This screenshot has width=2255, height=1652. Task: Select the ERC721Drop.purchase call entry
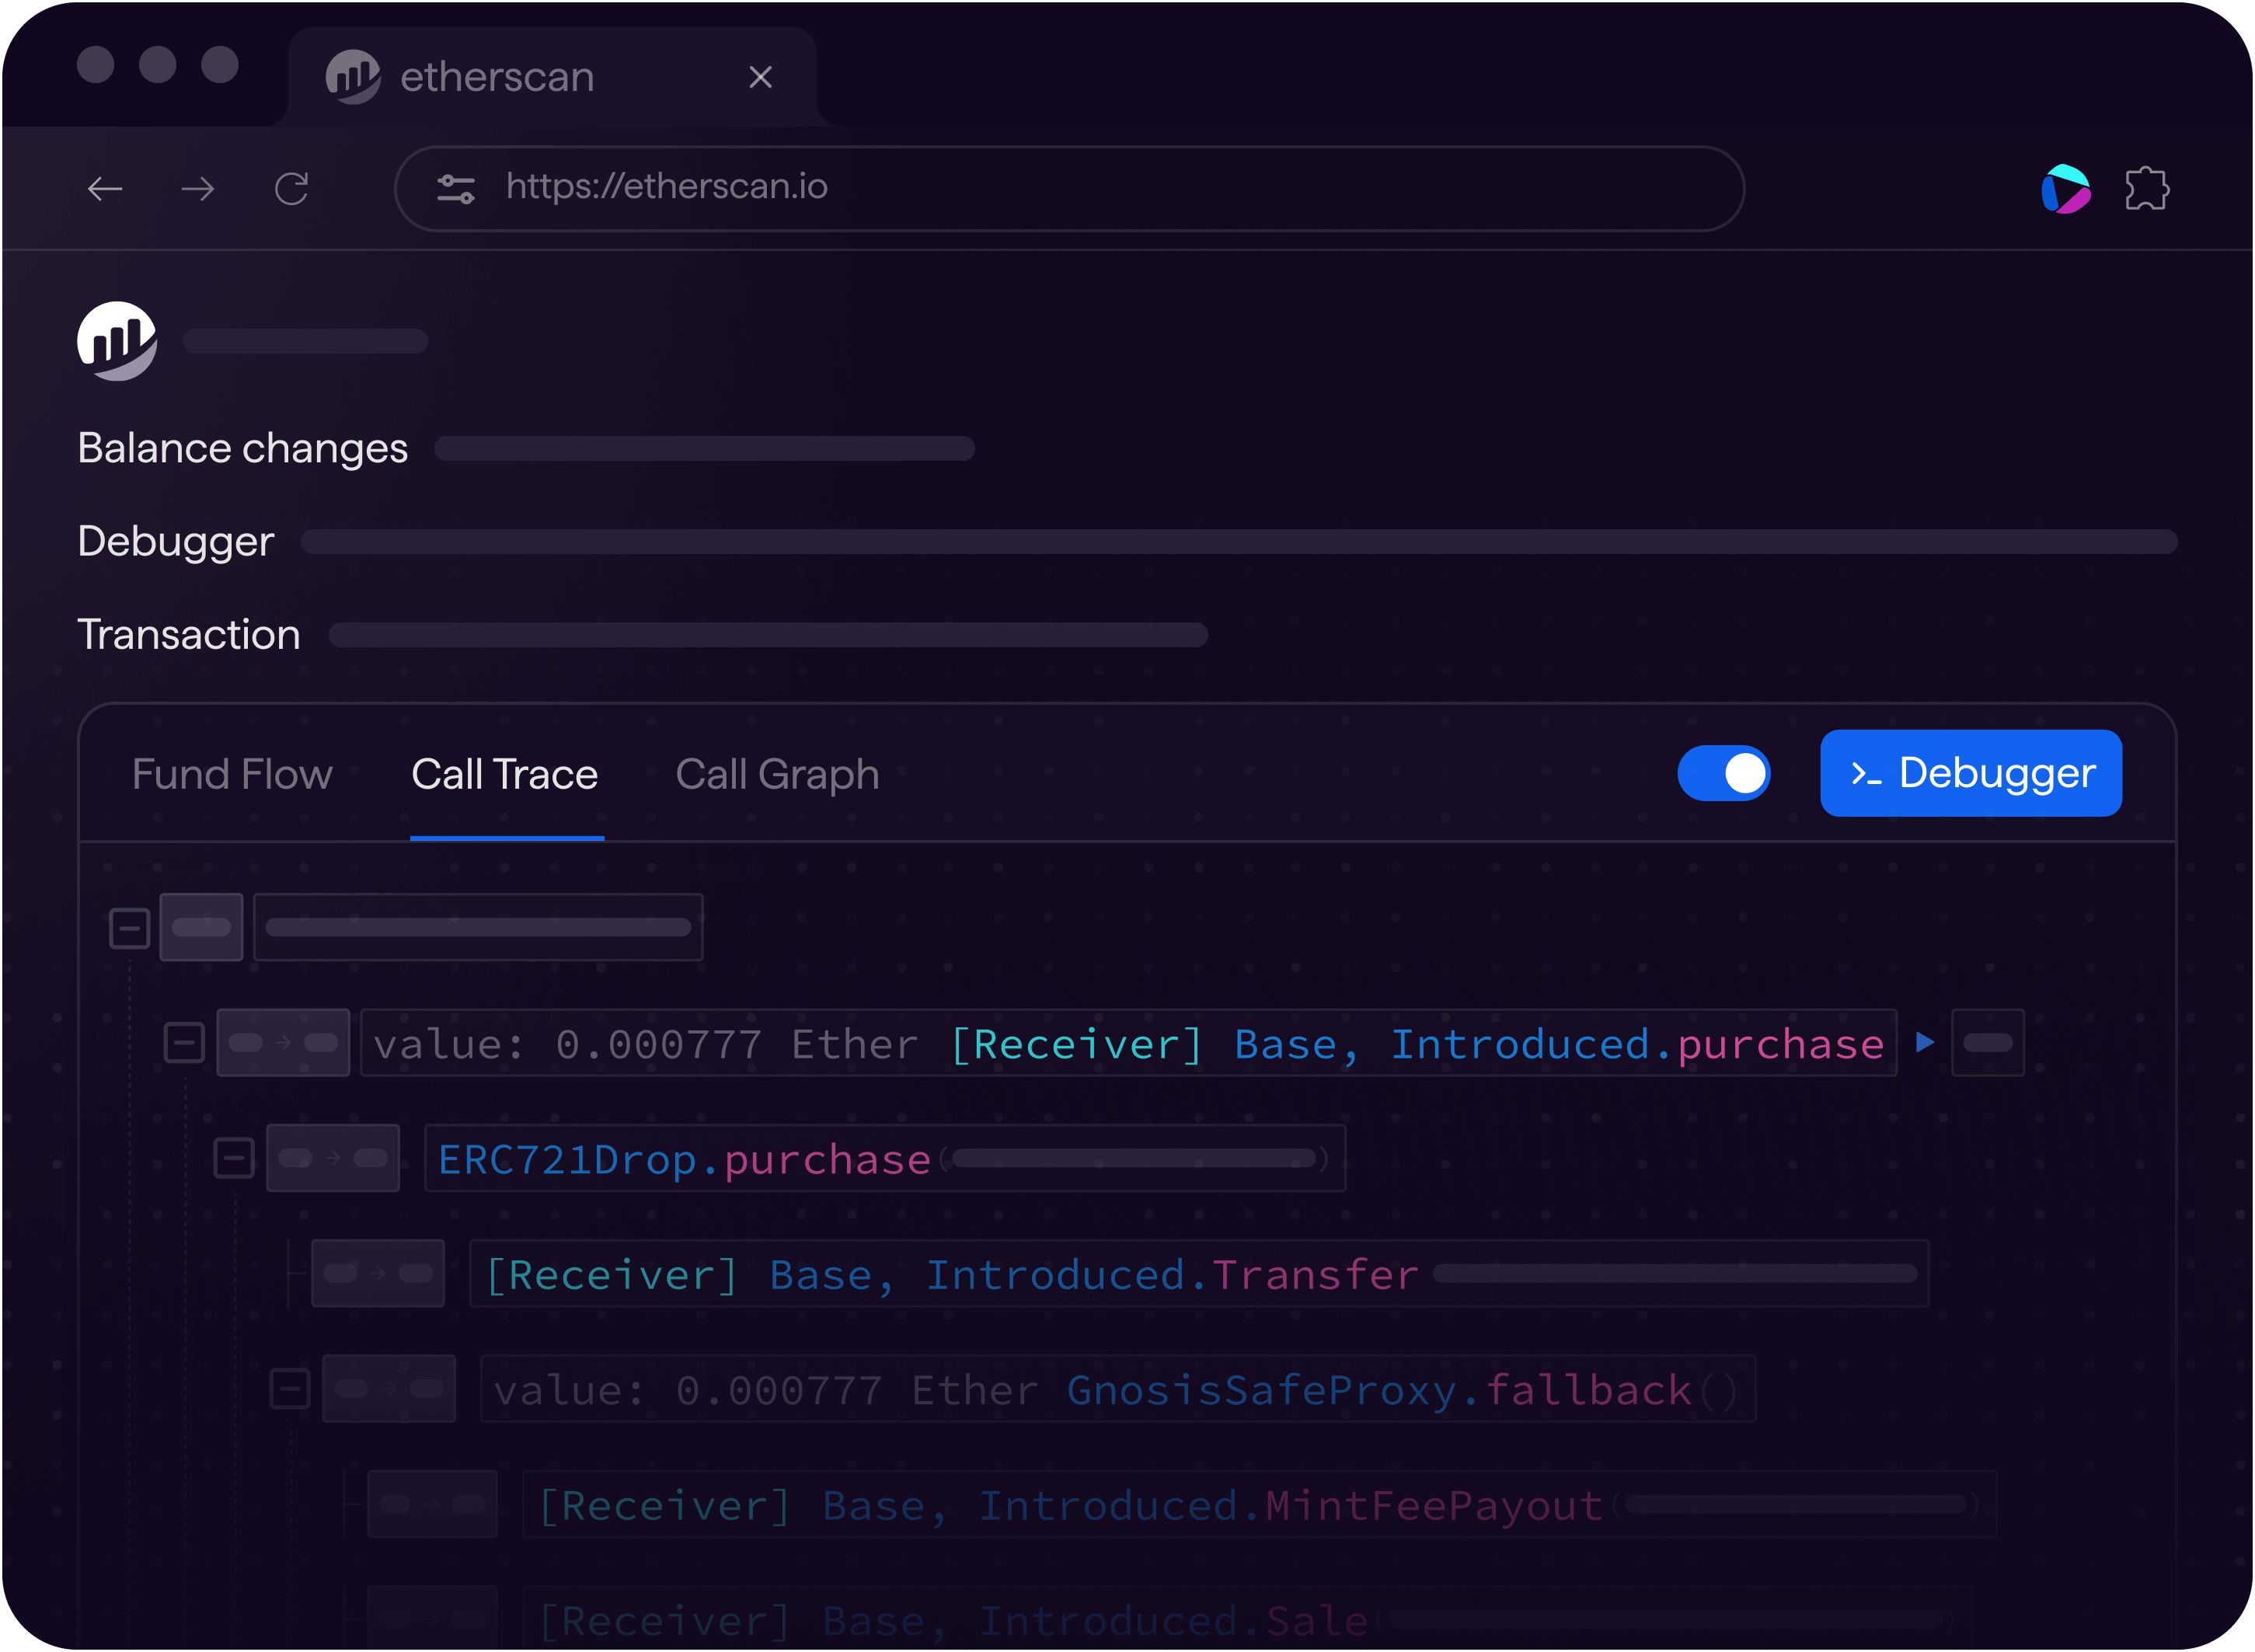(885, 1158)
